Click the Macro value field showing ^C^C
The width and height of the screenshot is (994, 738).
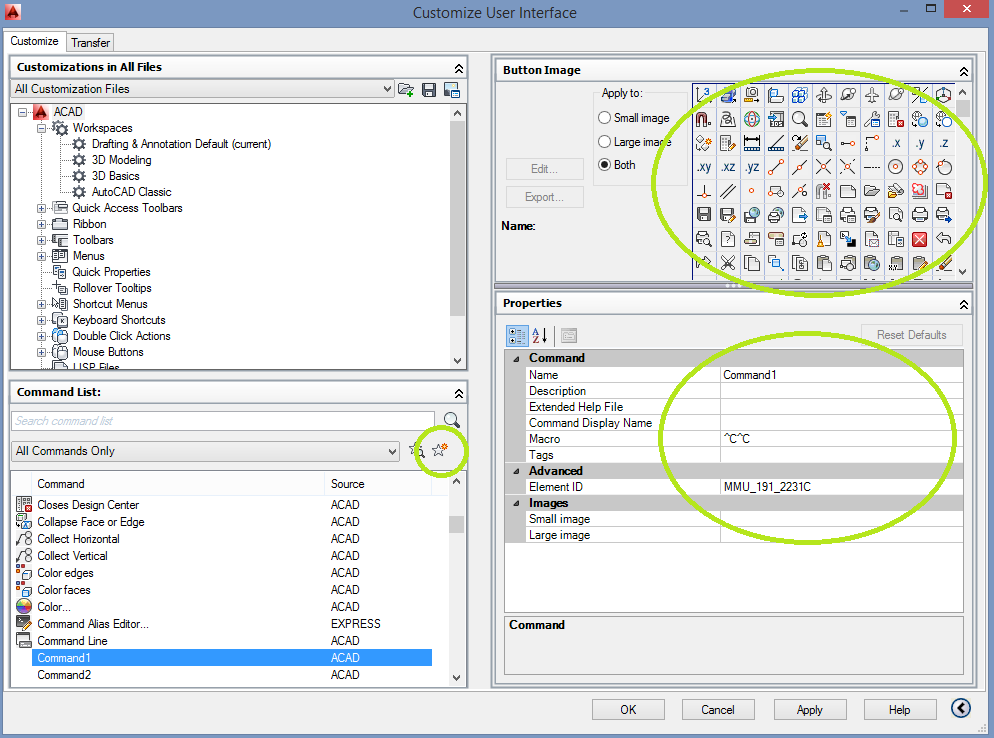click(x=842, y=439)
